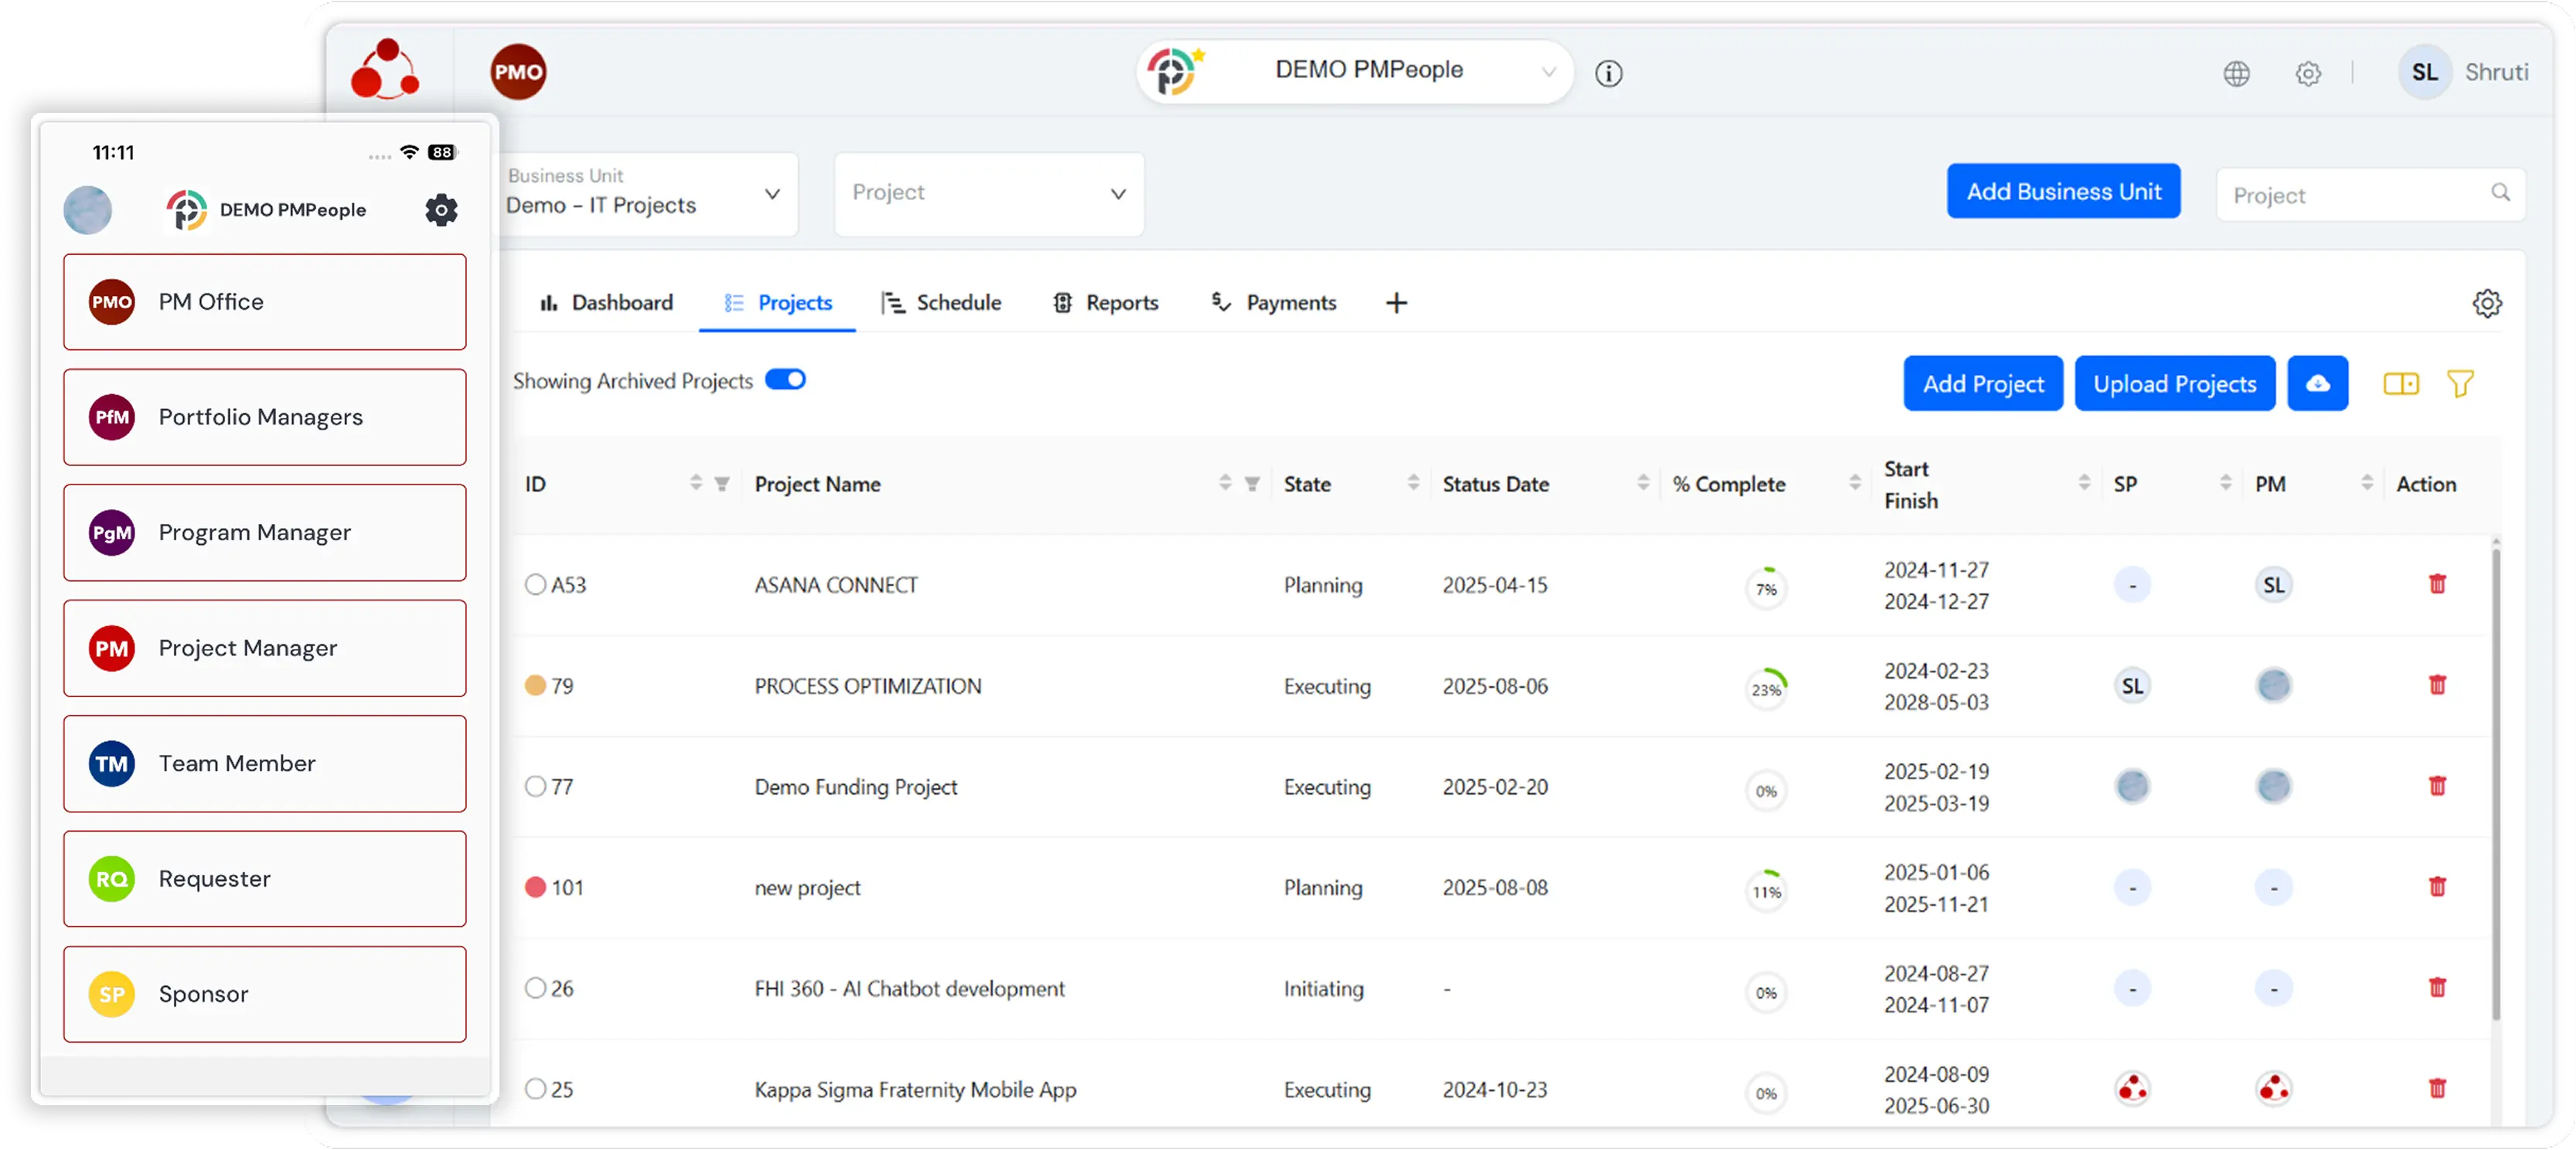2576x1150 pixels.
Task: Click the 23% progress circle for PROCESS OPTIMIZATION
Action: click(1766, 689)
